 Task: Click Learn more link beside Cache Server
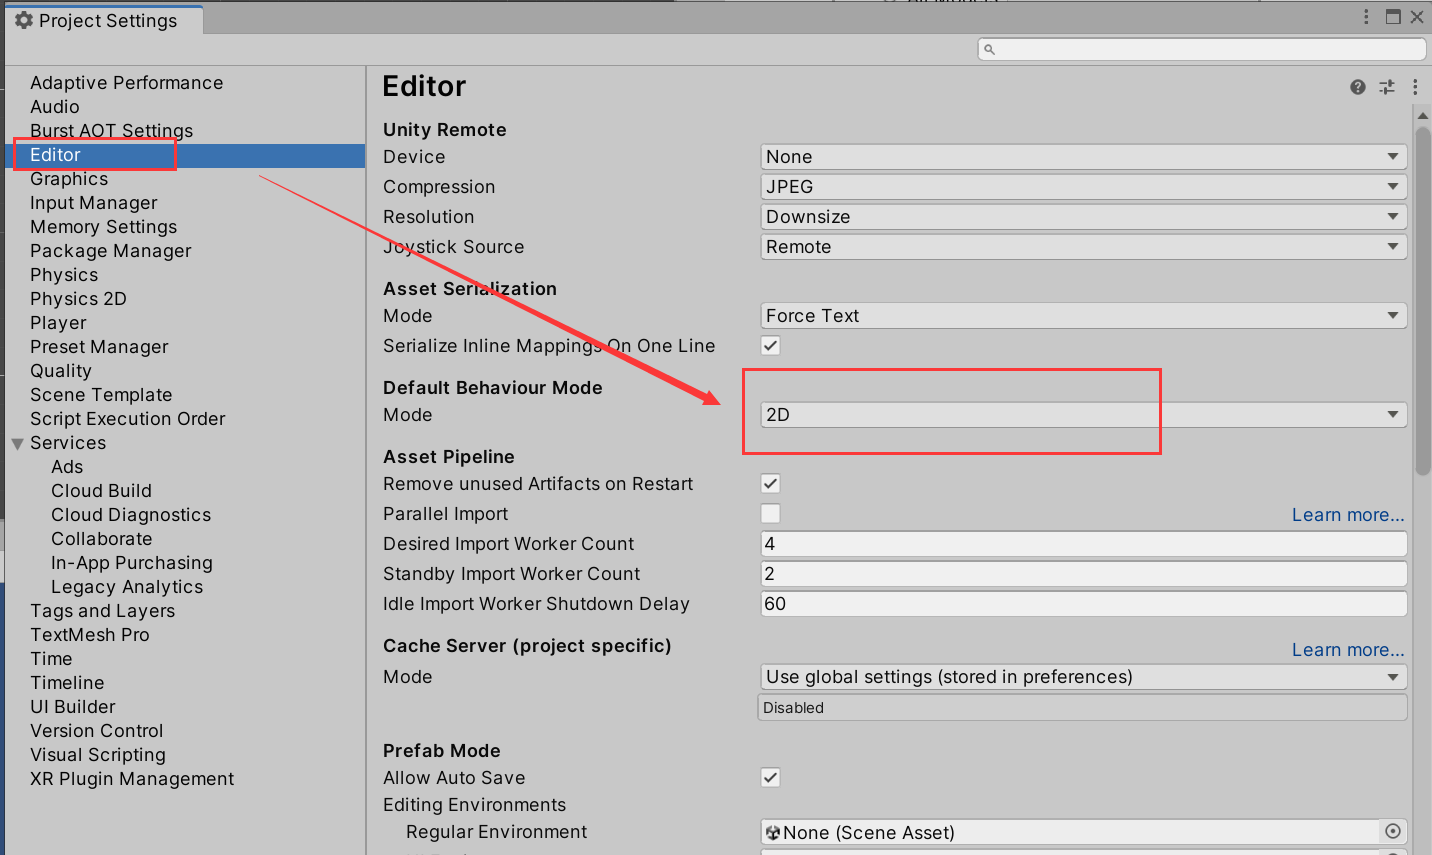tap(1348, 650)
